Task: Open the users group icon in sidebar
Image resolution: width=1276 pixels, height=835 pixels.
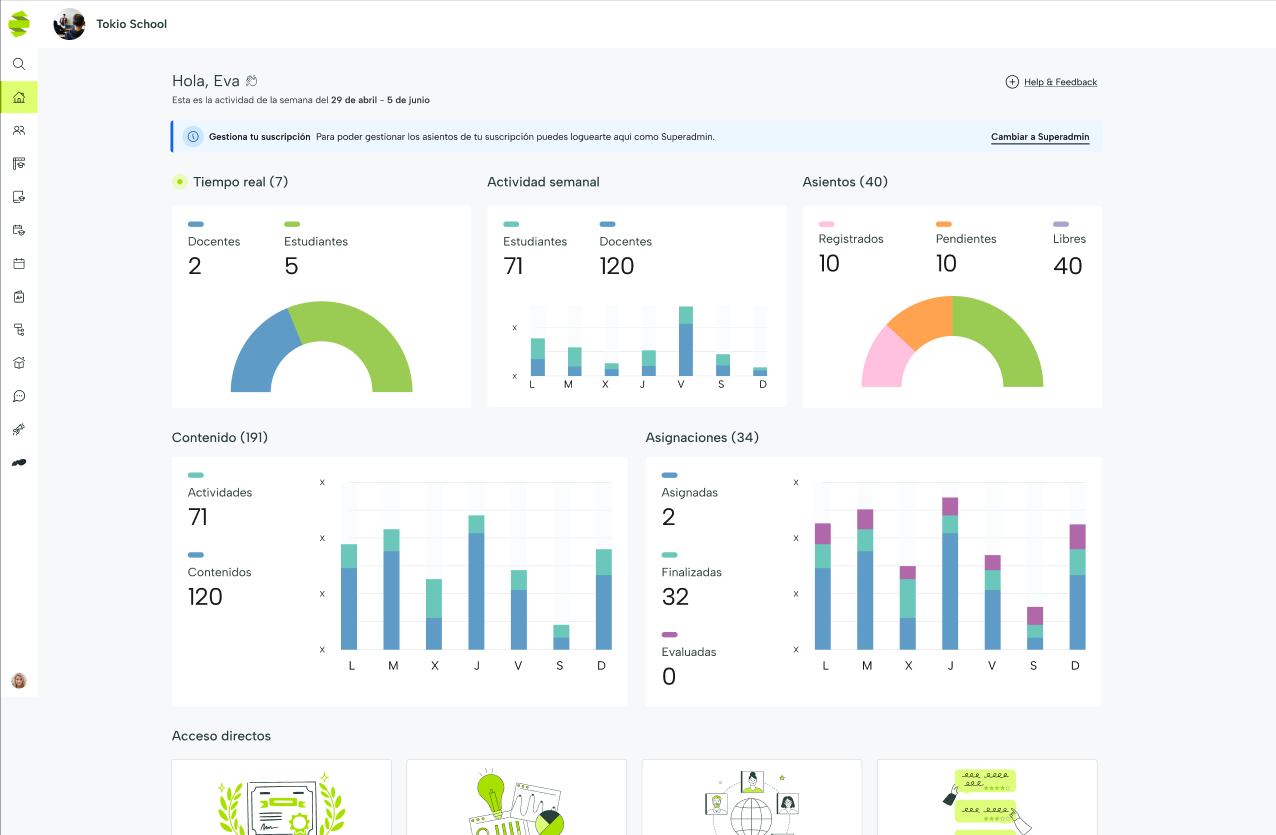Action: [19, 130]
